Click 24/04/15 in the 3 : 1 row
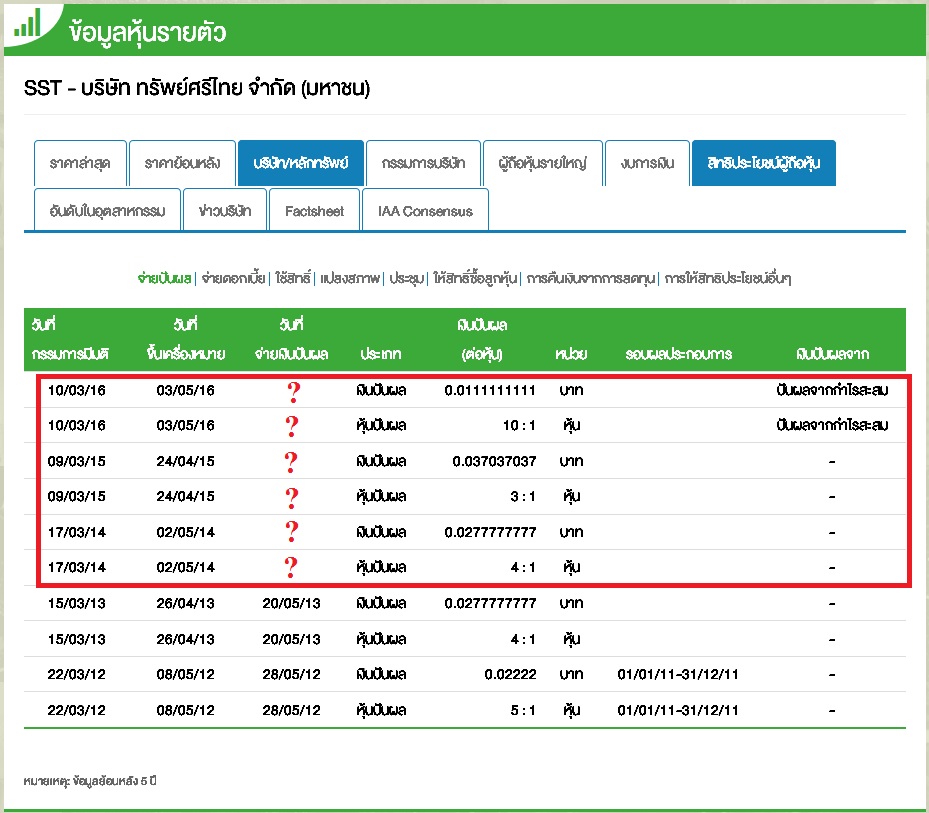 pyautogui.click(x=185, y=496)
